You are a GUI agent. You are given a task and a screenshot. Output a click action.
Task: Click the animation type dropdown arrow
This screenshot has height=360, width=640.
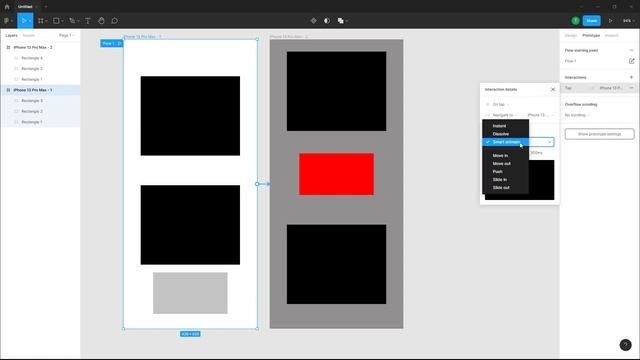550,142
